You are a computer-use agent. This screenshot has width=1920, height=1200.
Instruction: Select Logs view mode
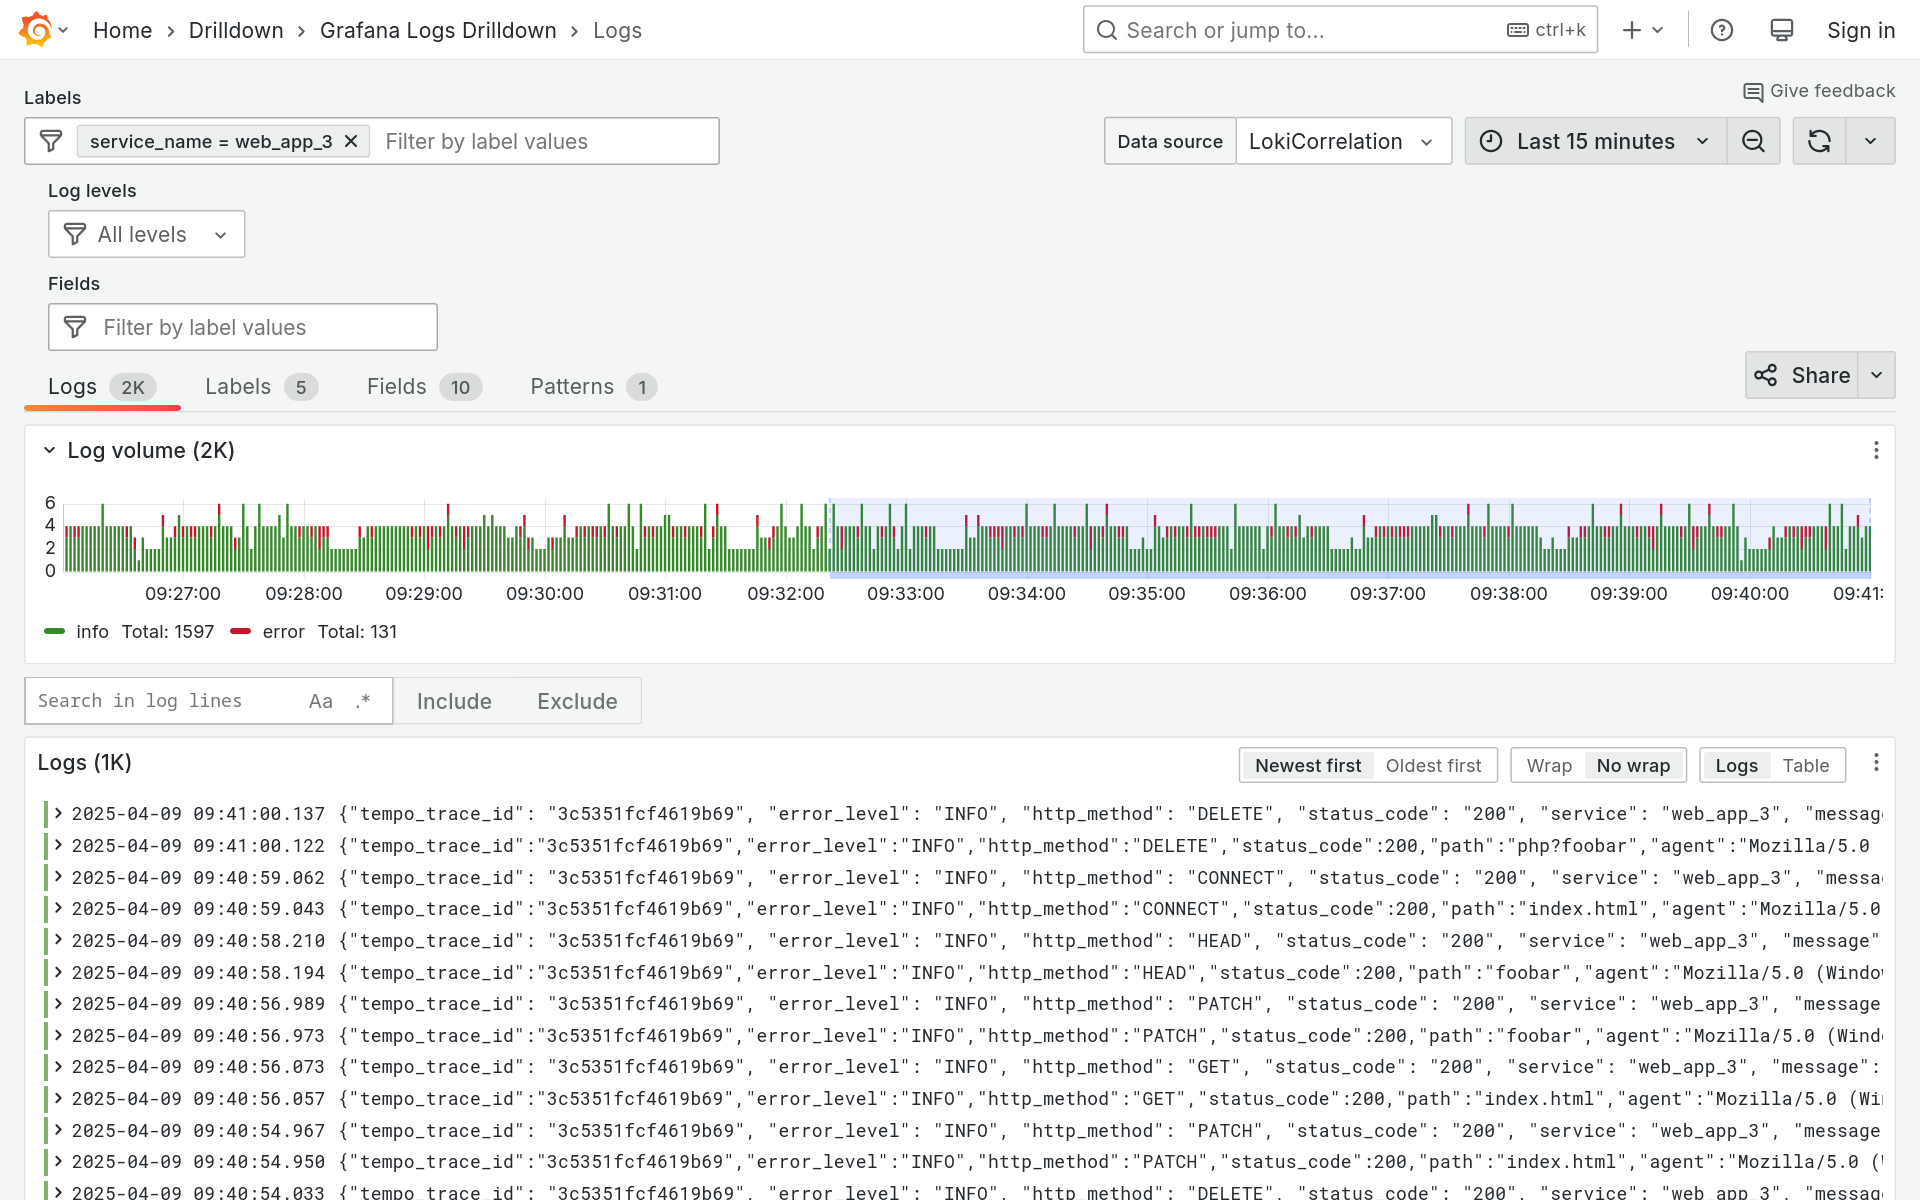pyautogui.click(x=1736, y=765)
